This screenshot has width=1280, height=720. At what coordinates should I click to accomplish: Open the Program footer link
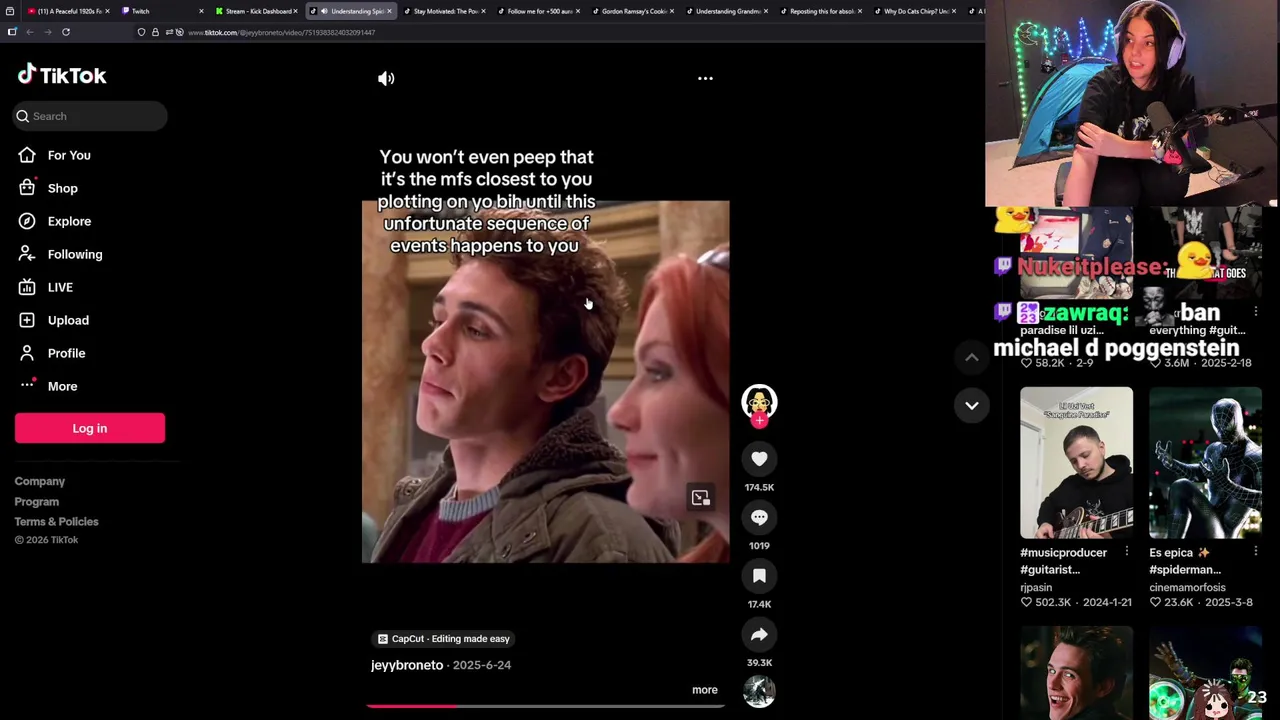click(37, 501)
